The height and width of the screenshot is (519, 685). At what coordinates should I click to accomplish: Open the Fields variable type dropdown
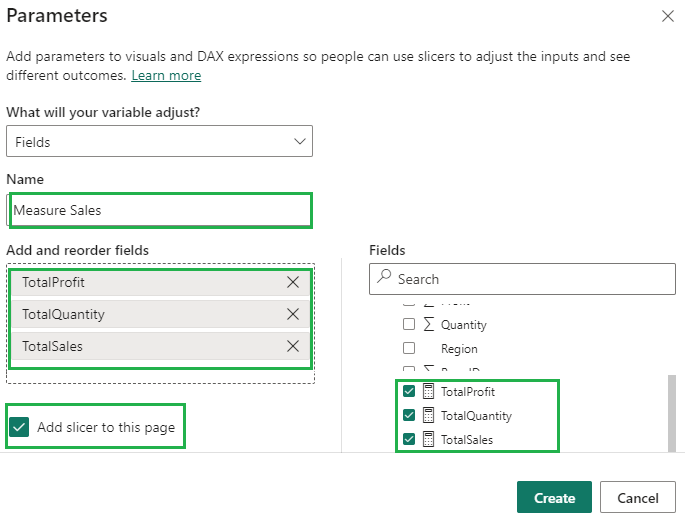point(159,141)
